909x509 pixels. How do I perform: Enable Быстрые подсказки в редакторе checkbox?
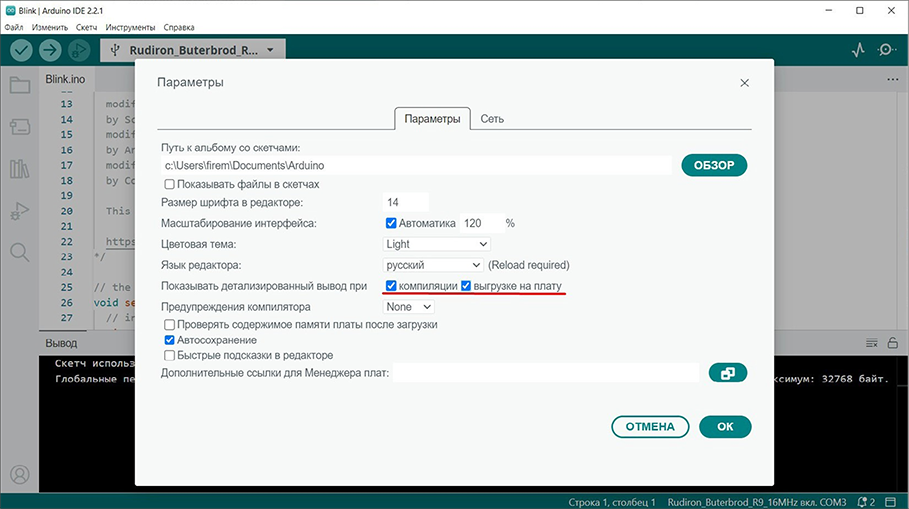point(169,355)
